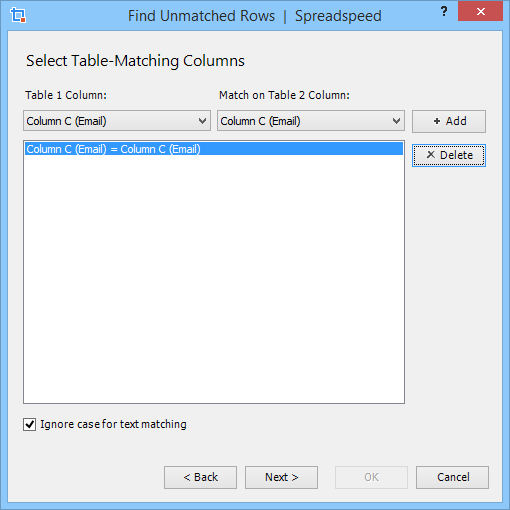Open Table 2 combo box showing Column C (Email)
The image size is (510, 510).
click(x=311, y=121)
